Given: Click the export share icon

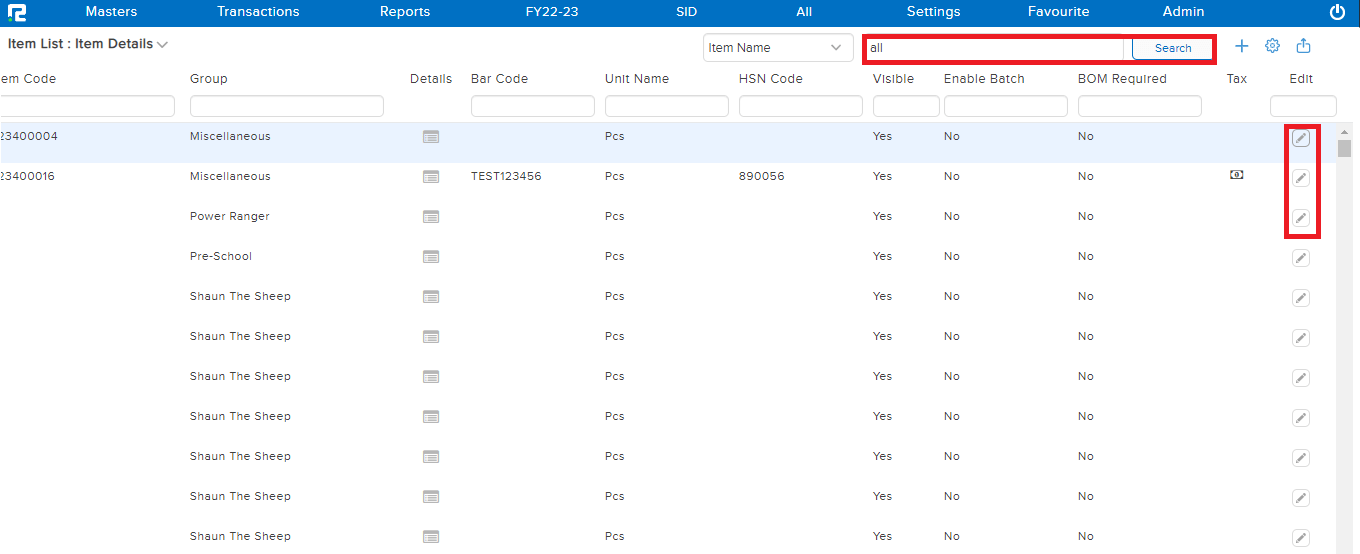Looking at the screenshot, I should pos(1303,46).
